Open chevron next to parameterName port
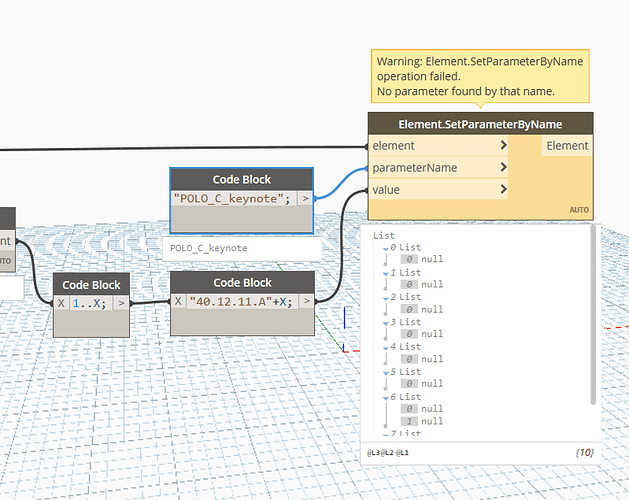The width and height of the screenshot is (629, 500). 503,167
